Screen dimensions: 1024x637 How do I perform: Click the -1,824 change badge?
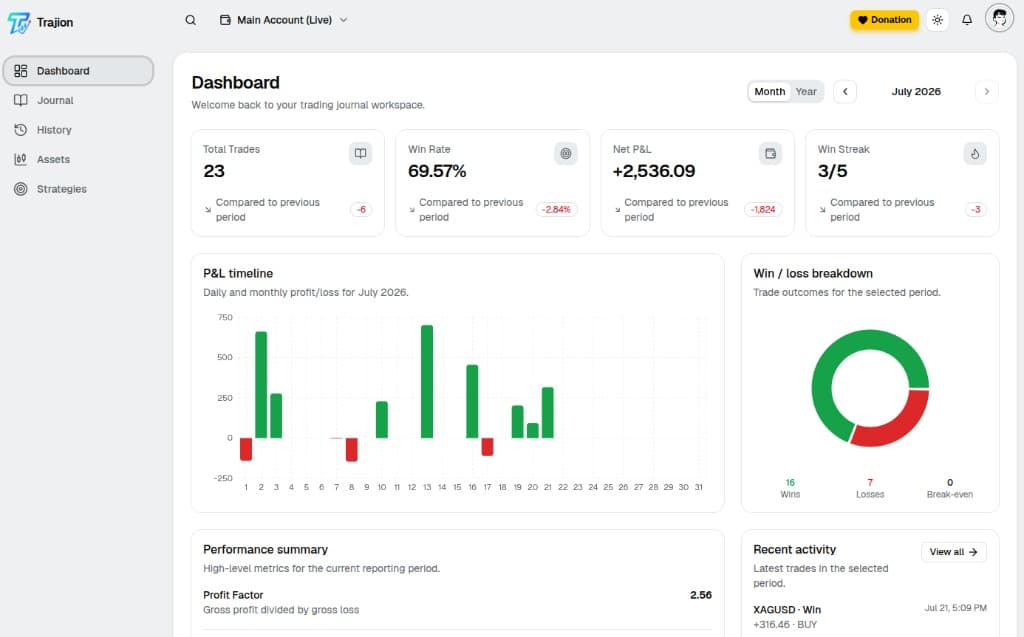tap(763, 210)
